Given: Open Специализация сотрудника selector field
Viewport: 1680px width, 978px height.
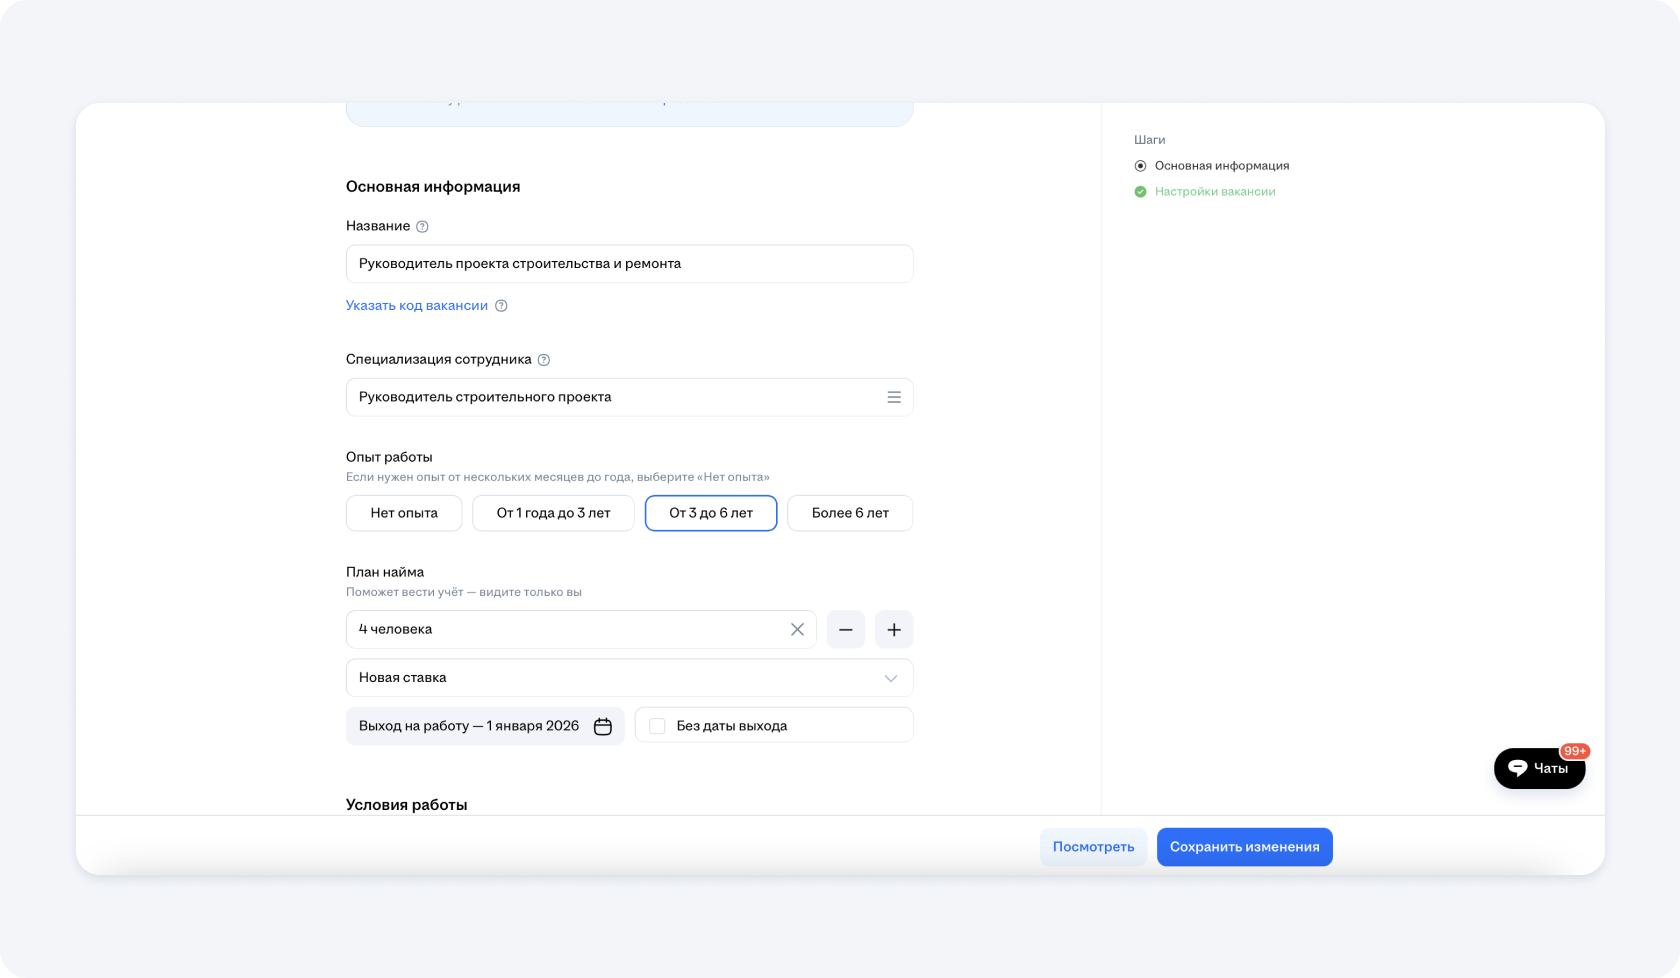Looking at the screenshot, I should pos(610,397).
